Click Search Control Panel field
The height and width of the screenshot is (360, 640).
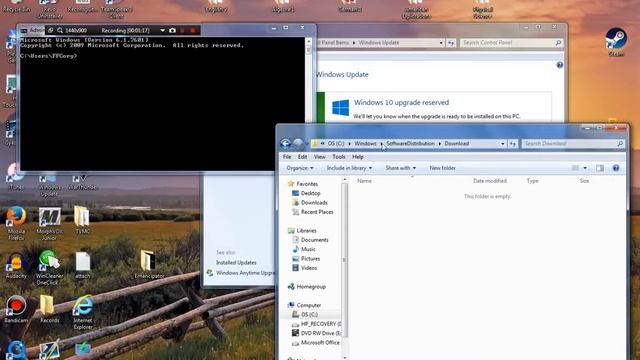click(x=511, y=42)
